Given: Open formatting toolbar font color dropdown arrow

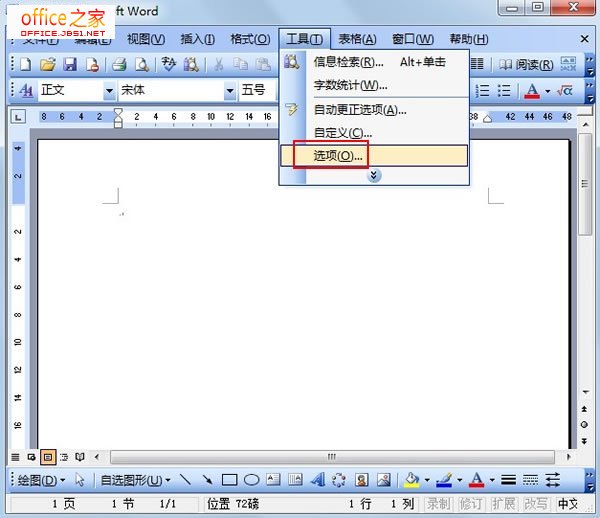Looking at the screenshot, I should tap(548, 91).
